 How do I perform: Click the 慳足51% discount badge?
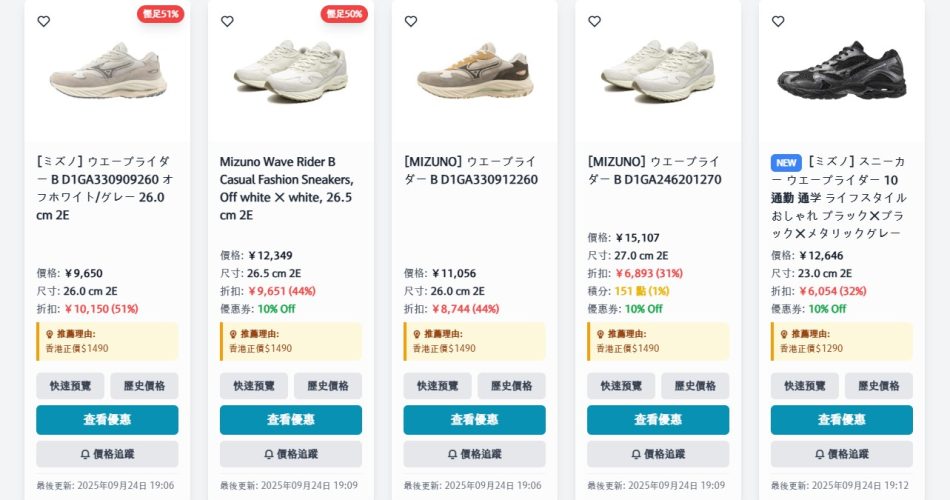(x=161, y=14)
